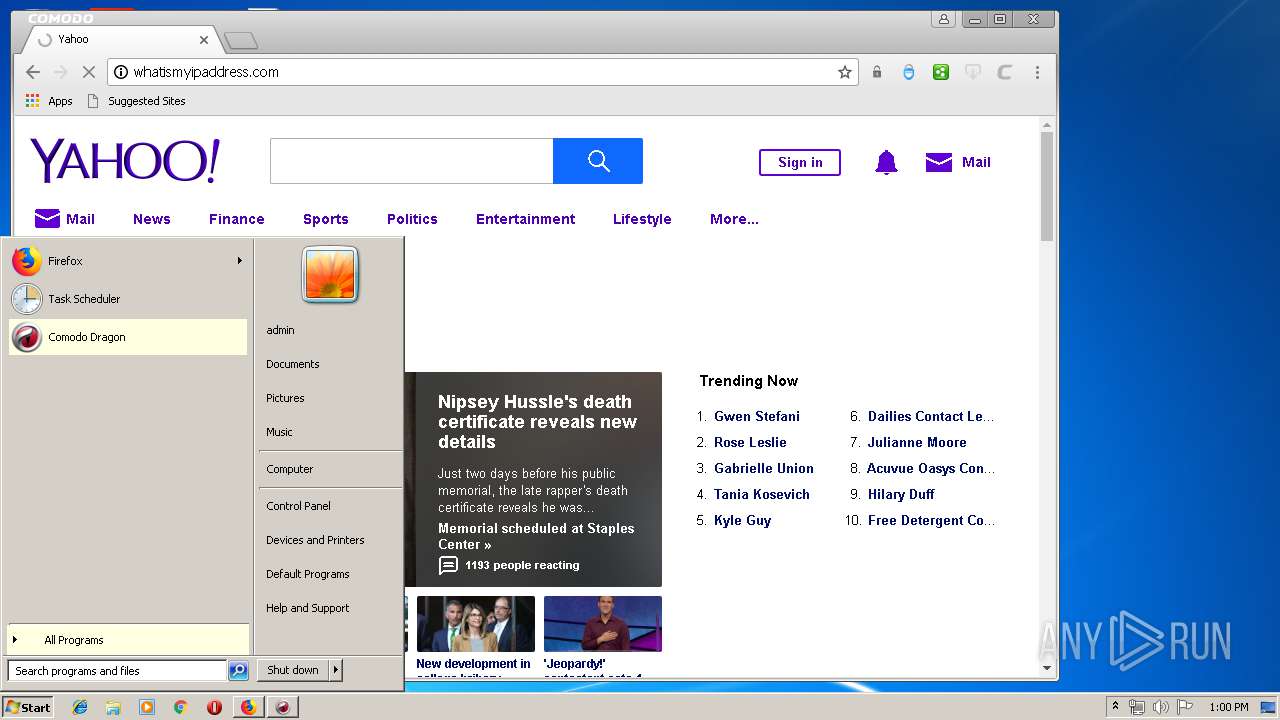This screenshot has height=720, width=1280.
Task: Open Documents from Start menu
Action: [x=293, y=364]
